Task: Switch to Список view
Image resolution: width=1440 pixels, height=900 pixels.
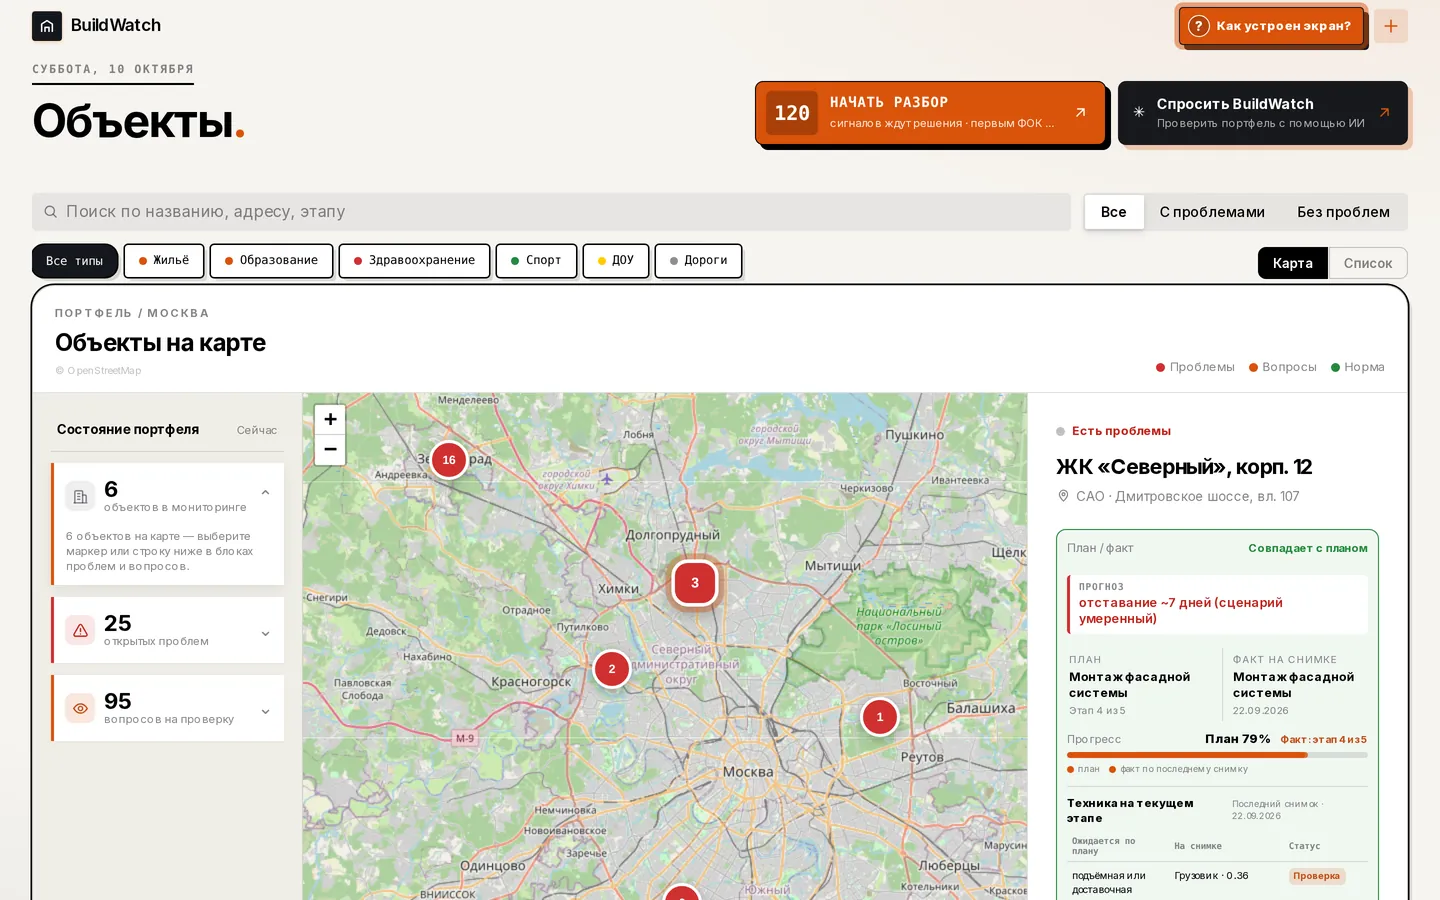Action: 1368,263
